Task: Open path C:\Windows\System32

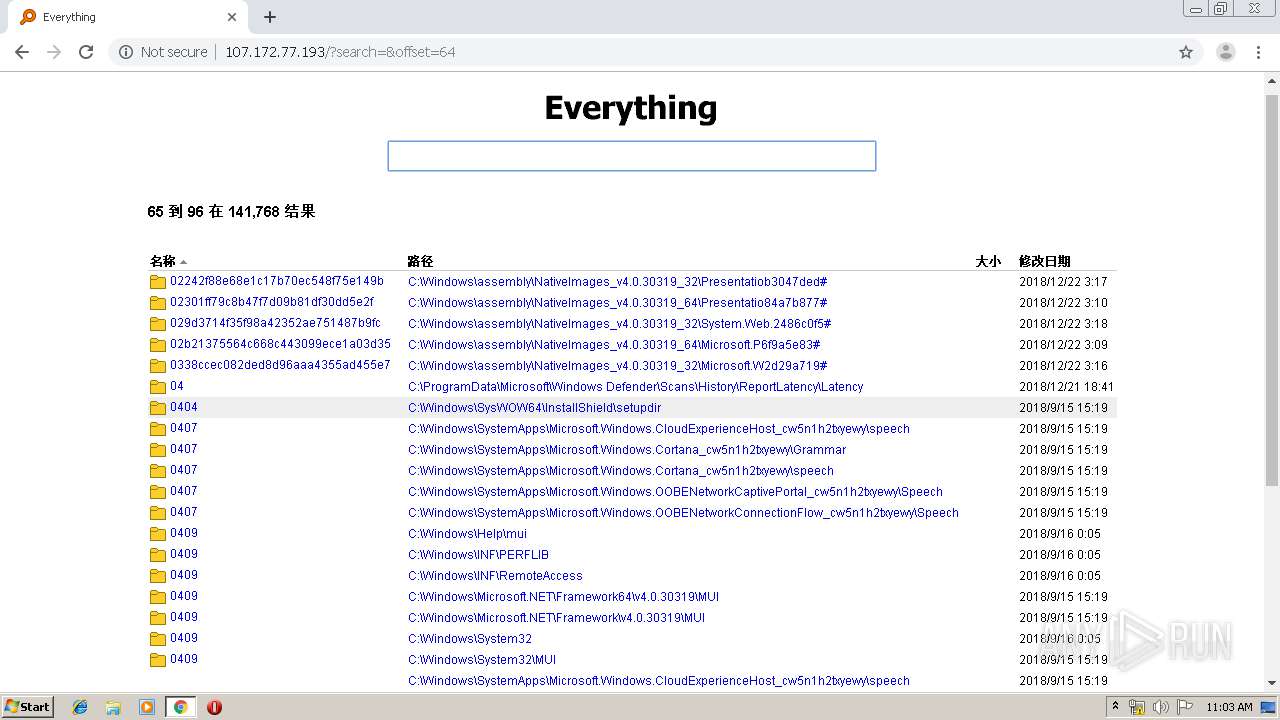Action: (x=470, y=639)
